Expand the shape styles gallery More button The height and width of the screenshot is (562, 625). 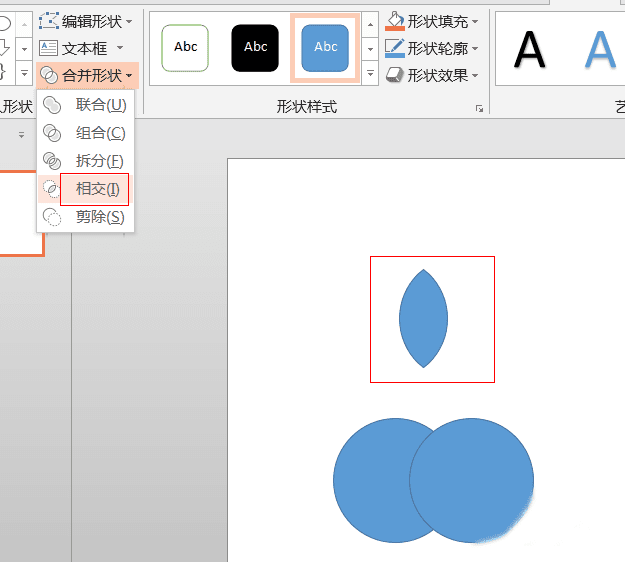370,73
